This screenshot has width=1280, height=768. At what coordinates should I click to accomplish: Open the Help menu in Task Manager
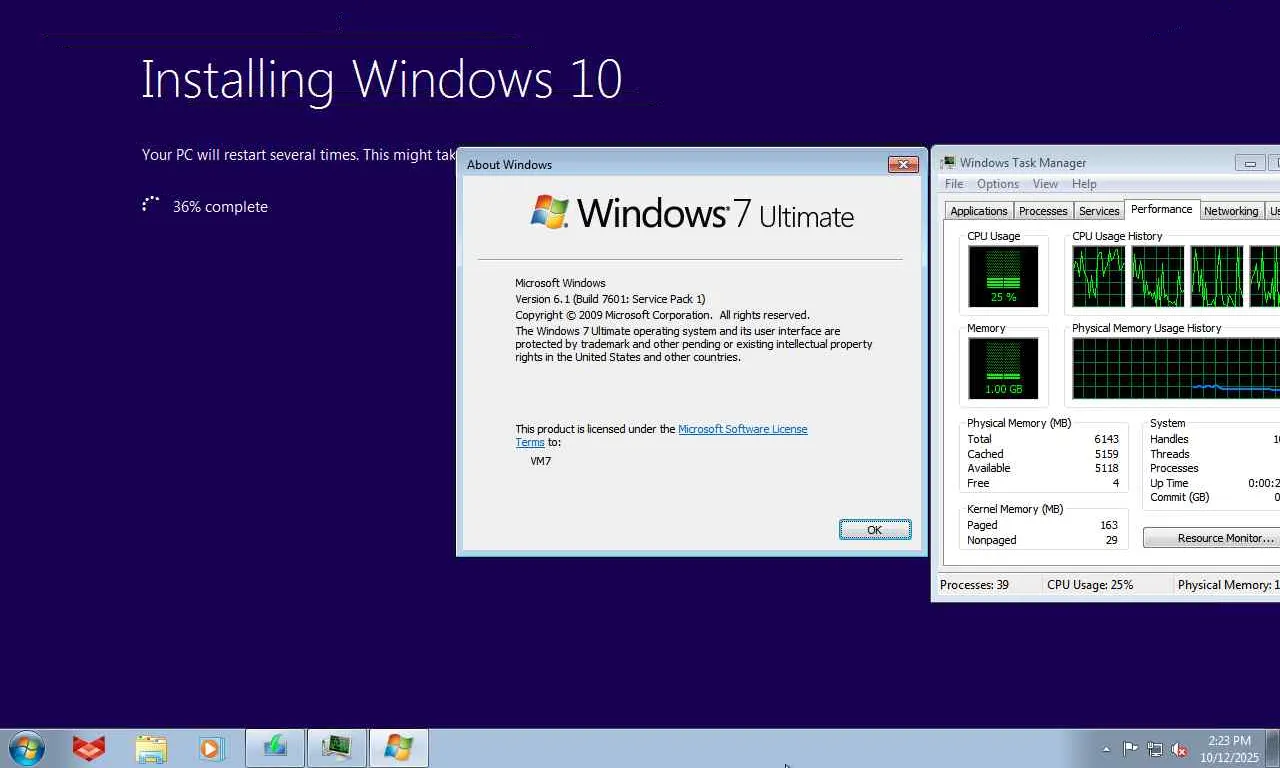(1084, 184)
